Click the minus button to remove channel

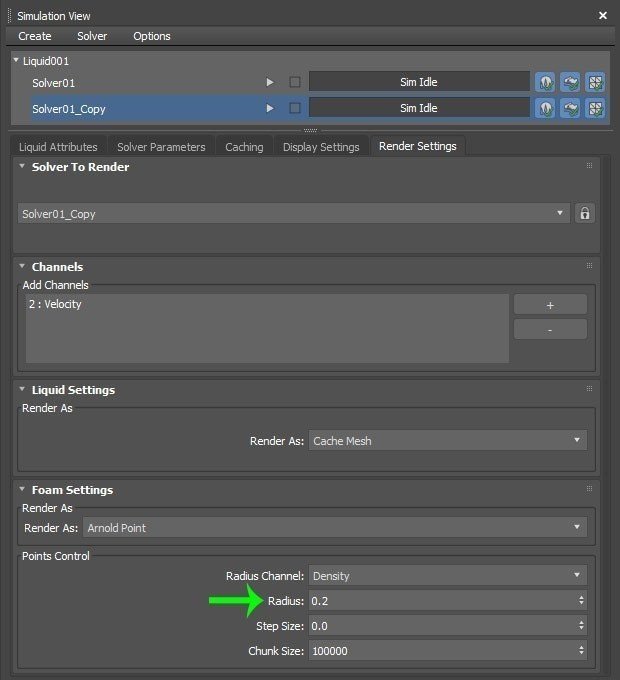click(x=550, y=330)
